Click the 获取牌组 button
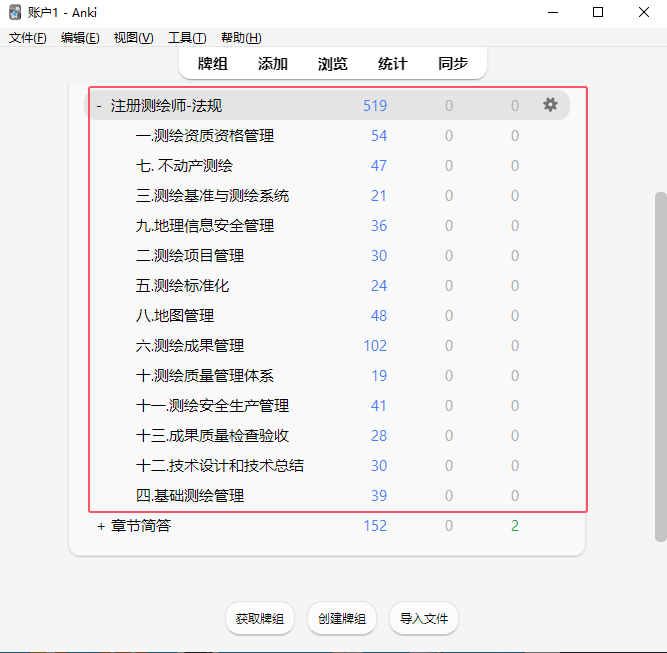This screenshot has height=653, width=667. (259, 619)
